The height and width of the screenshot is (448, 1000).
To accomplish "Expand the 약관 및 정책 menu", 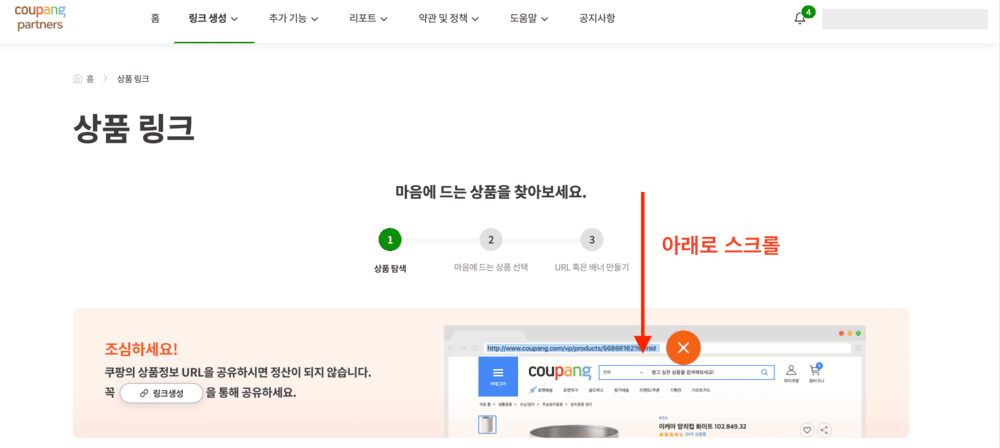I will [x=448, y=19].
